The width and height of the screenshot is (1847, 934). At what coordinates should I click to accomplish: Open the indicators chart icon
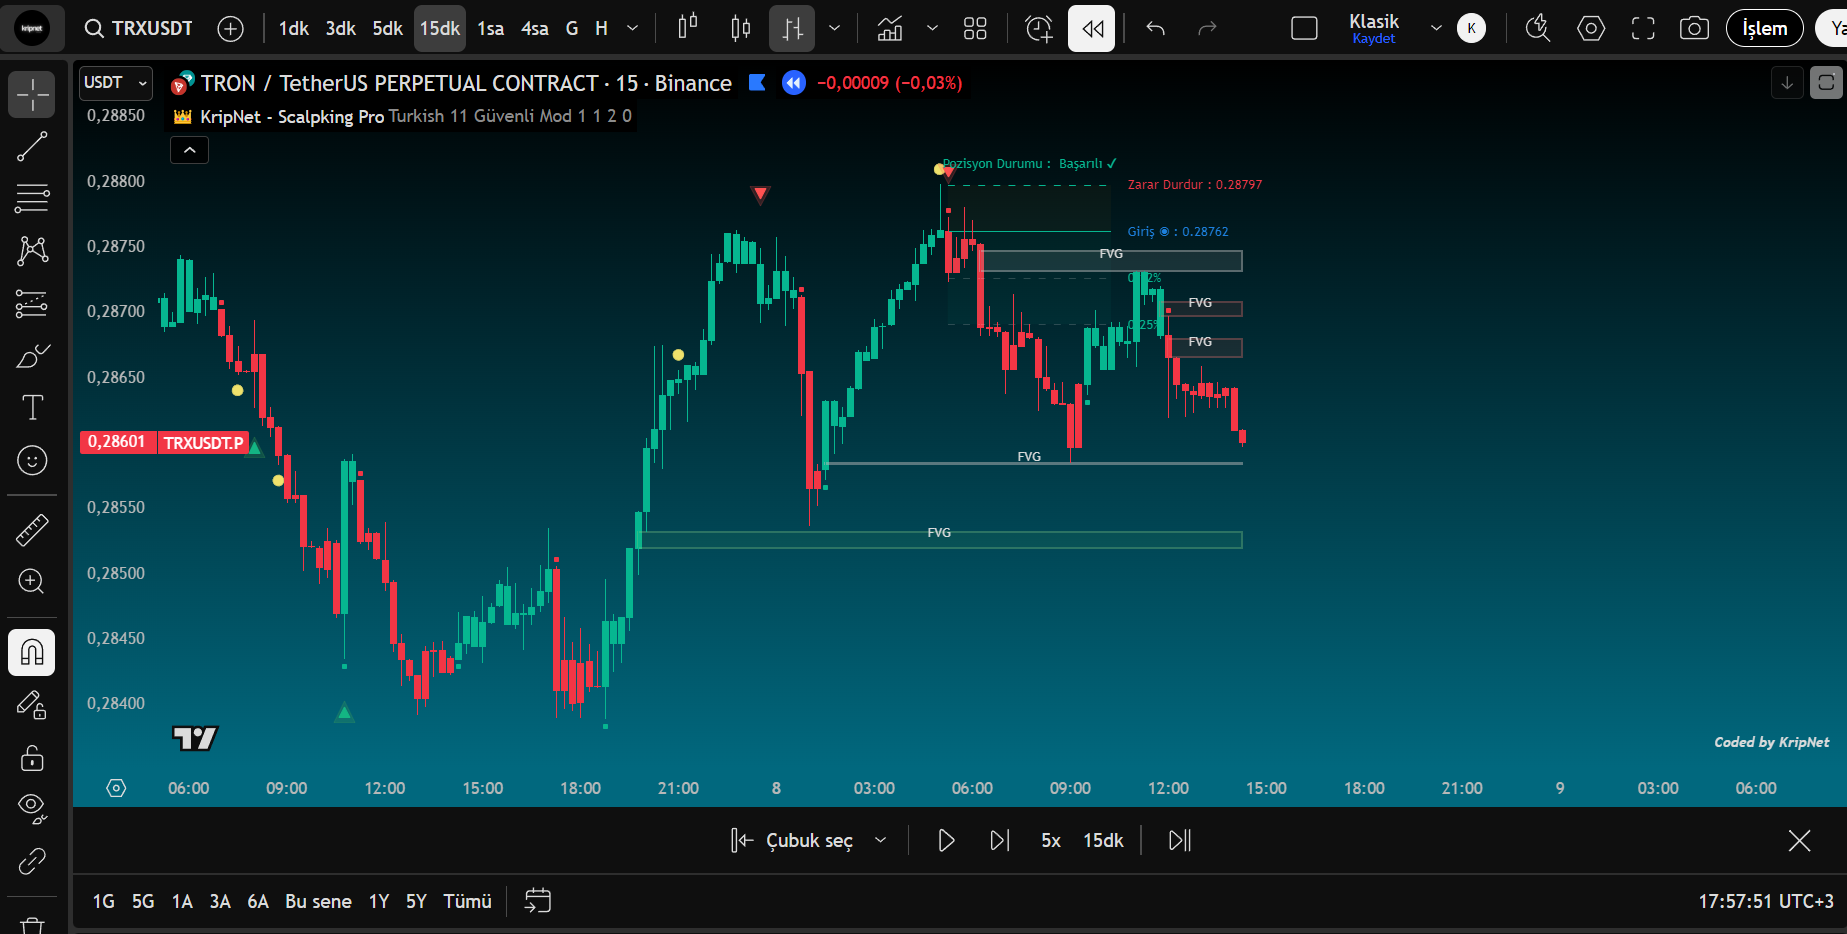889,29
